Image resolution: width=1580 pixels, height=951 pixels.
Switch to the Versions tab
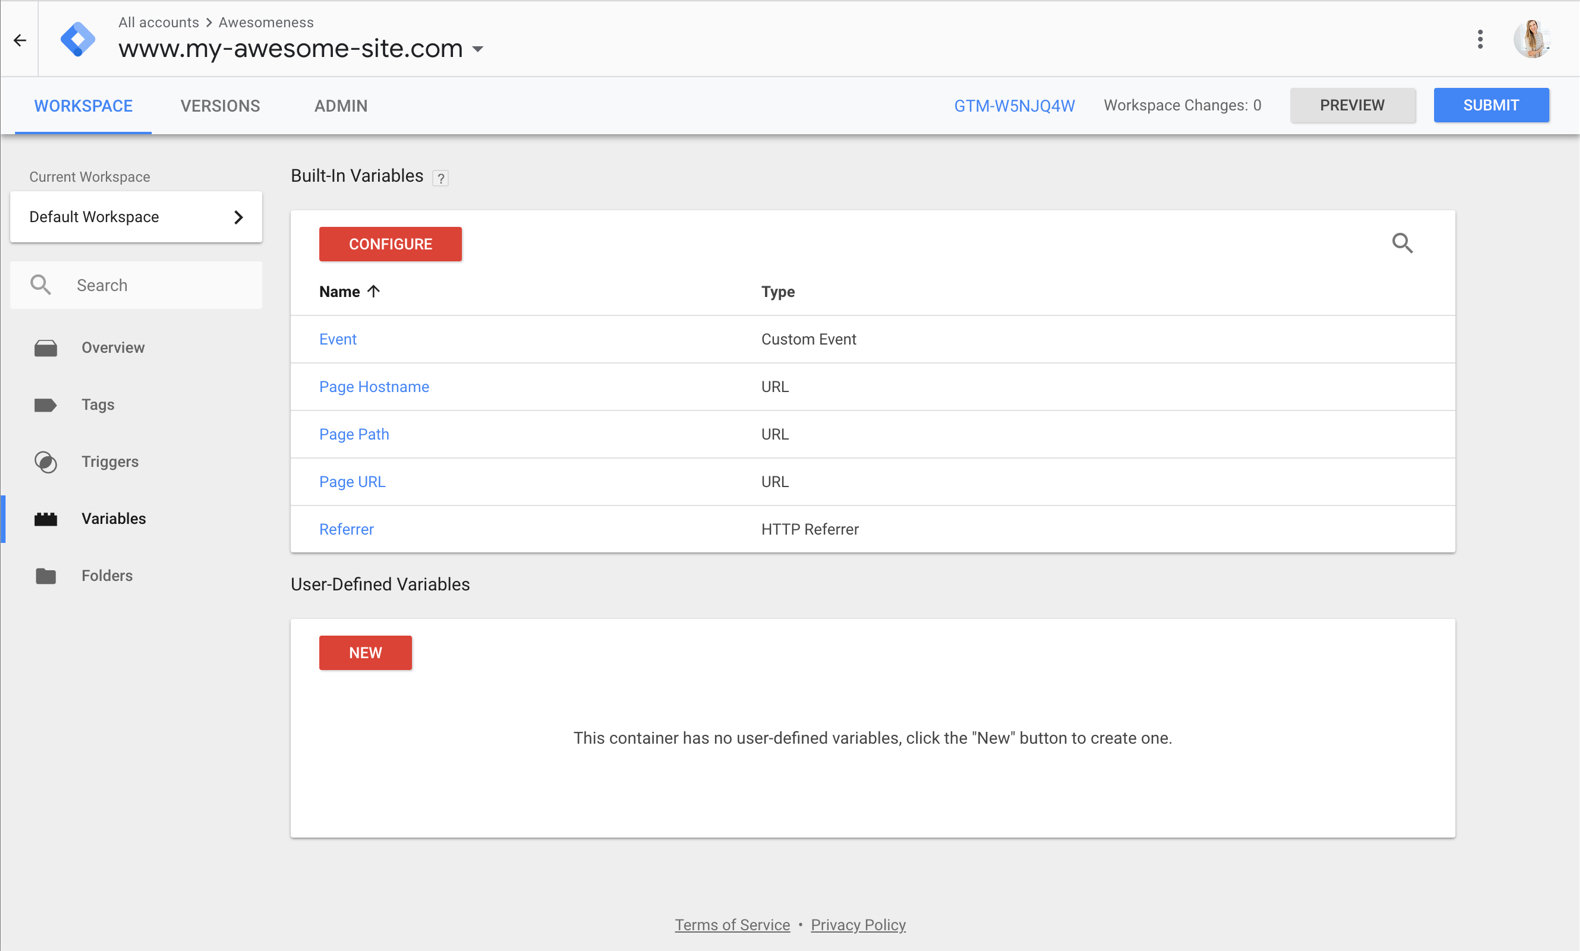pyautogui.click(x=220, y=106)
